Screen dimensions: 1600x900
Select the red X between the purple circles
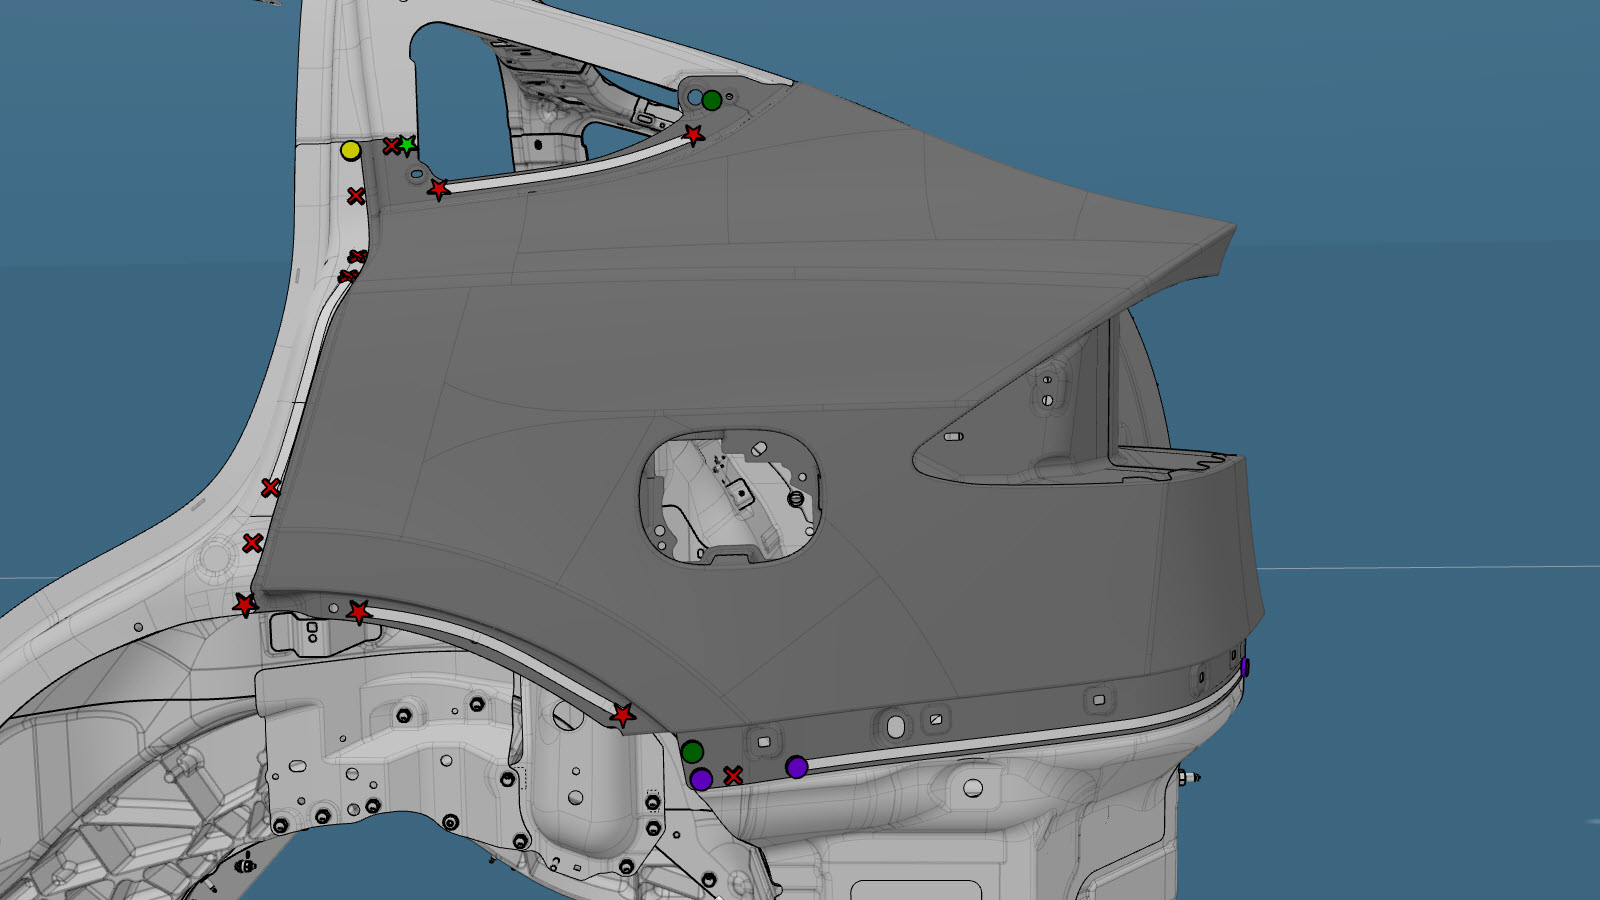[733, 776]
